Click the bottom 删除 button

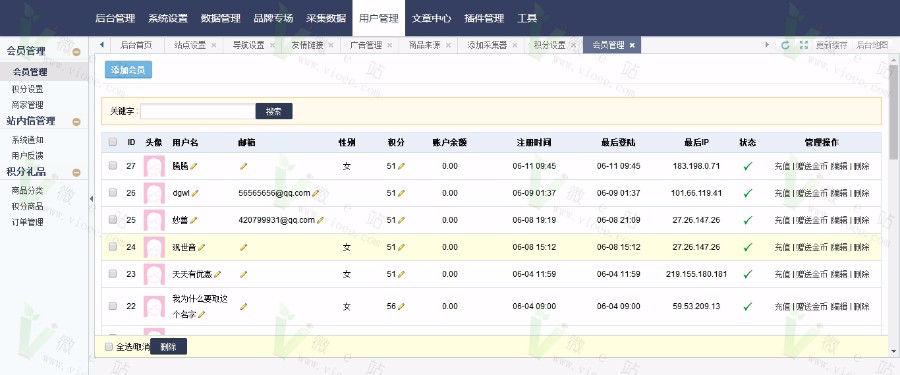[x=168, y=347]
